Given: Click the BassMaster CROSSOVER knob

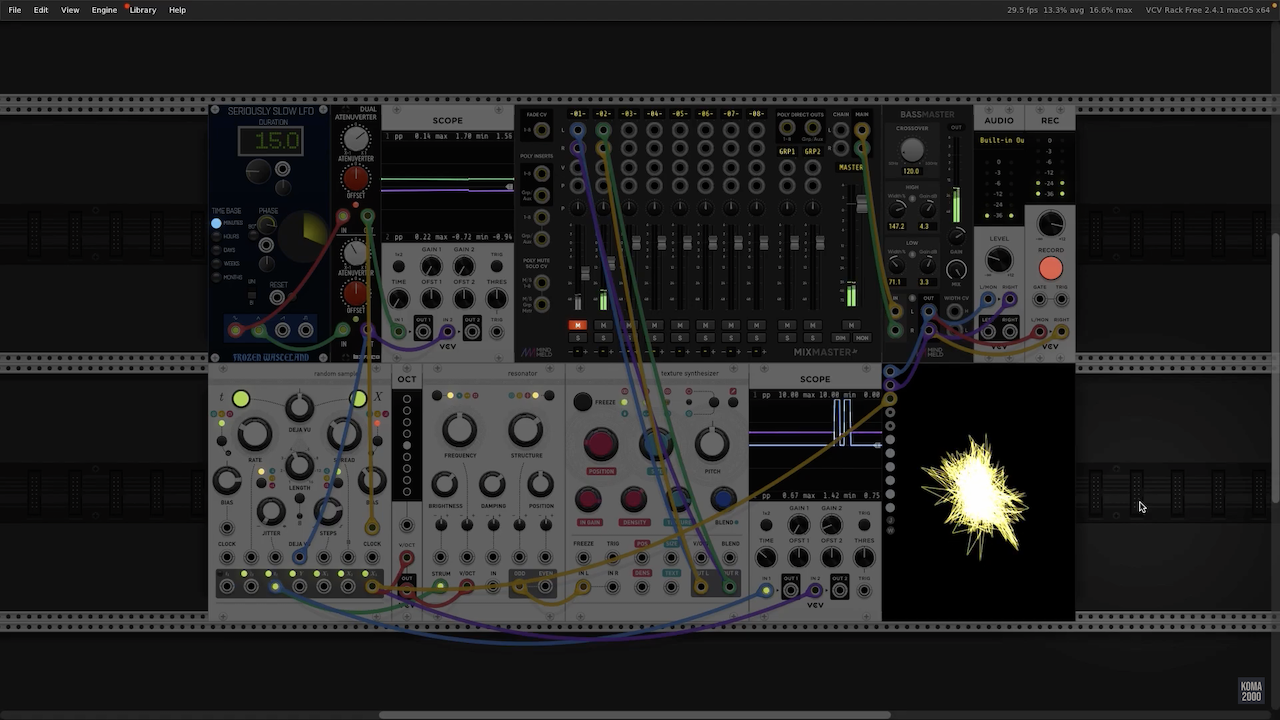Looking at the screenshot, I should click(x=912, y=150).
